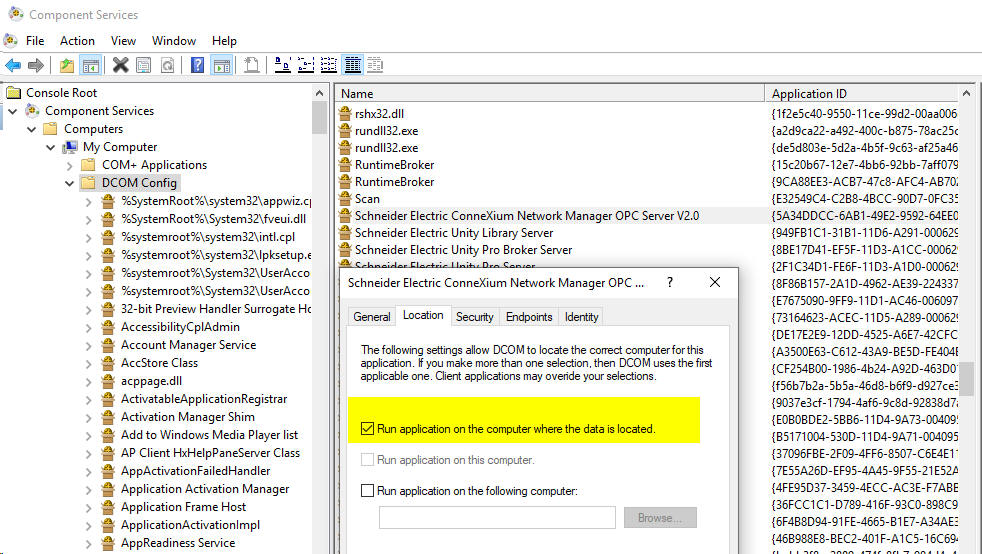Click the Up One Level folder icon

point(66,64)
